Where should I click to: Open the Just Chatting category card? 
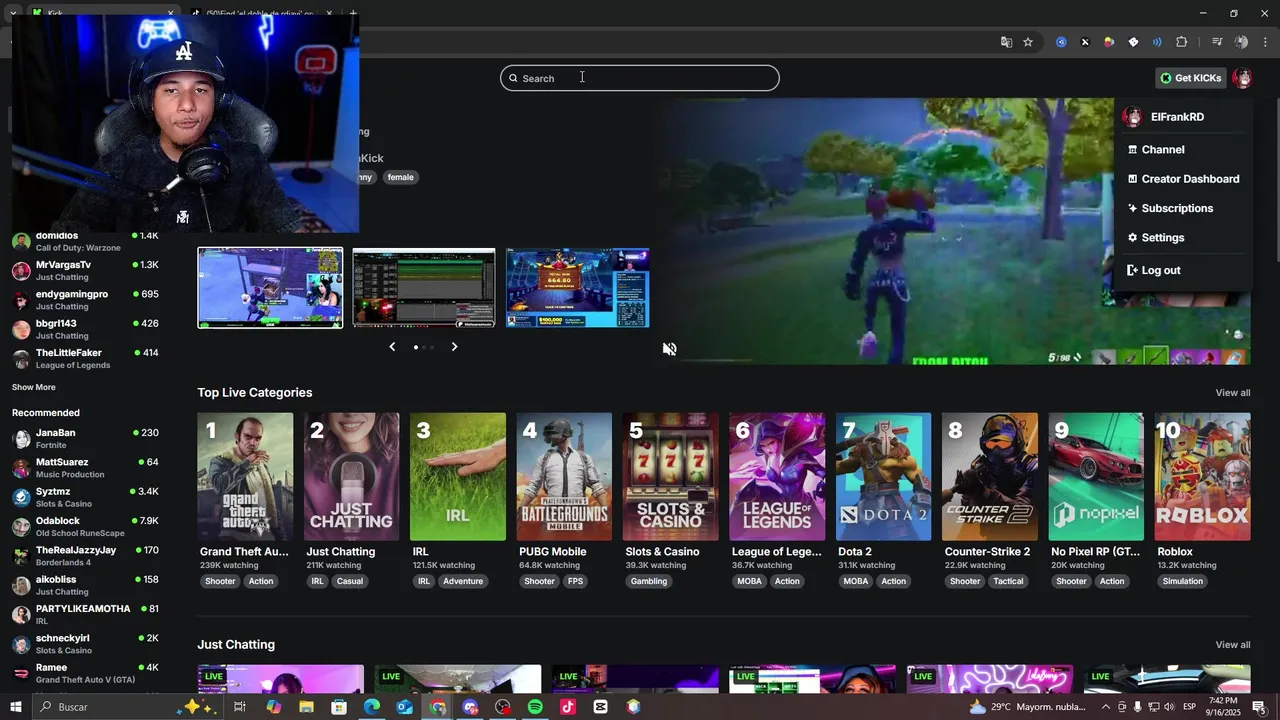click(x=351, y=477)
